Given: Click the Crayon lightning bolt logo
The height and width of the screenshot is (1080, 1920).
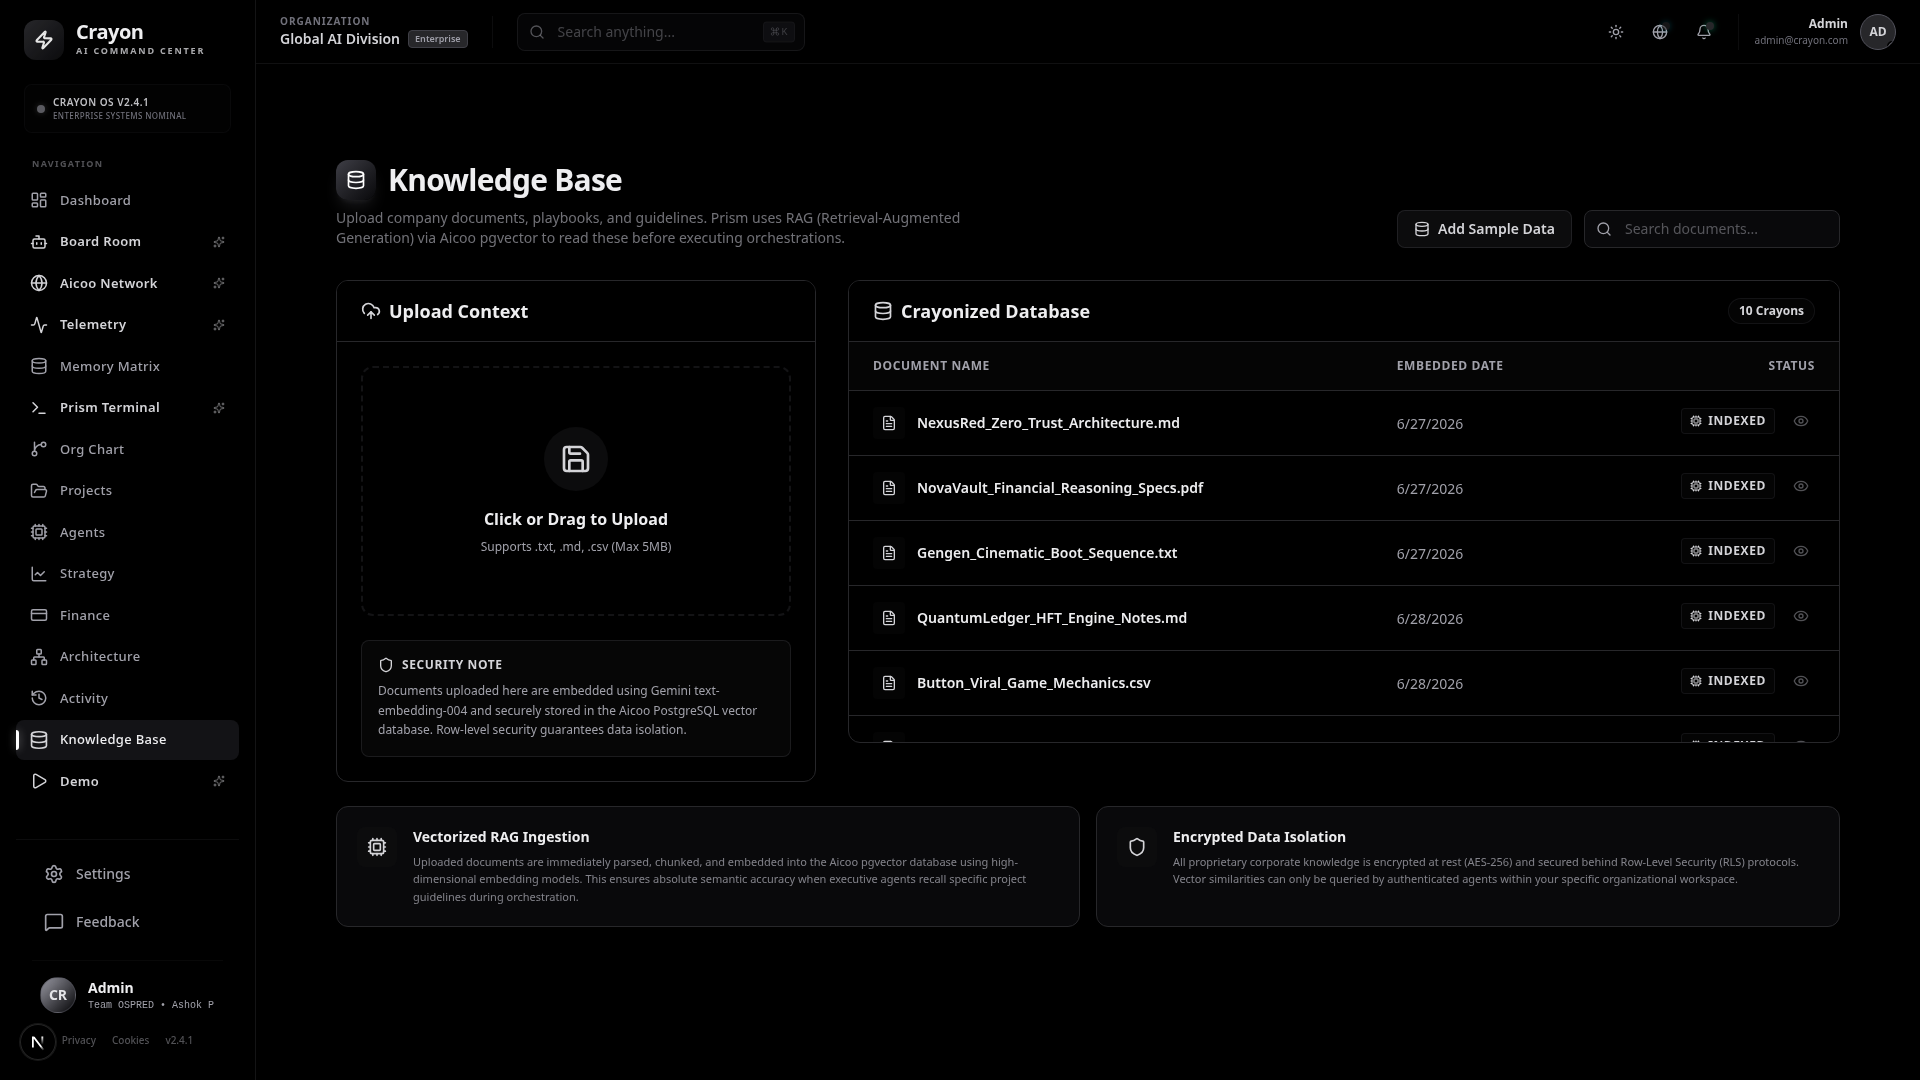Looking at the screenshot, I should (x=44, y=40).
